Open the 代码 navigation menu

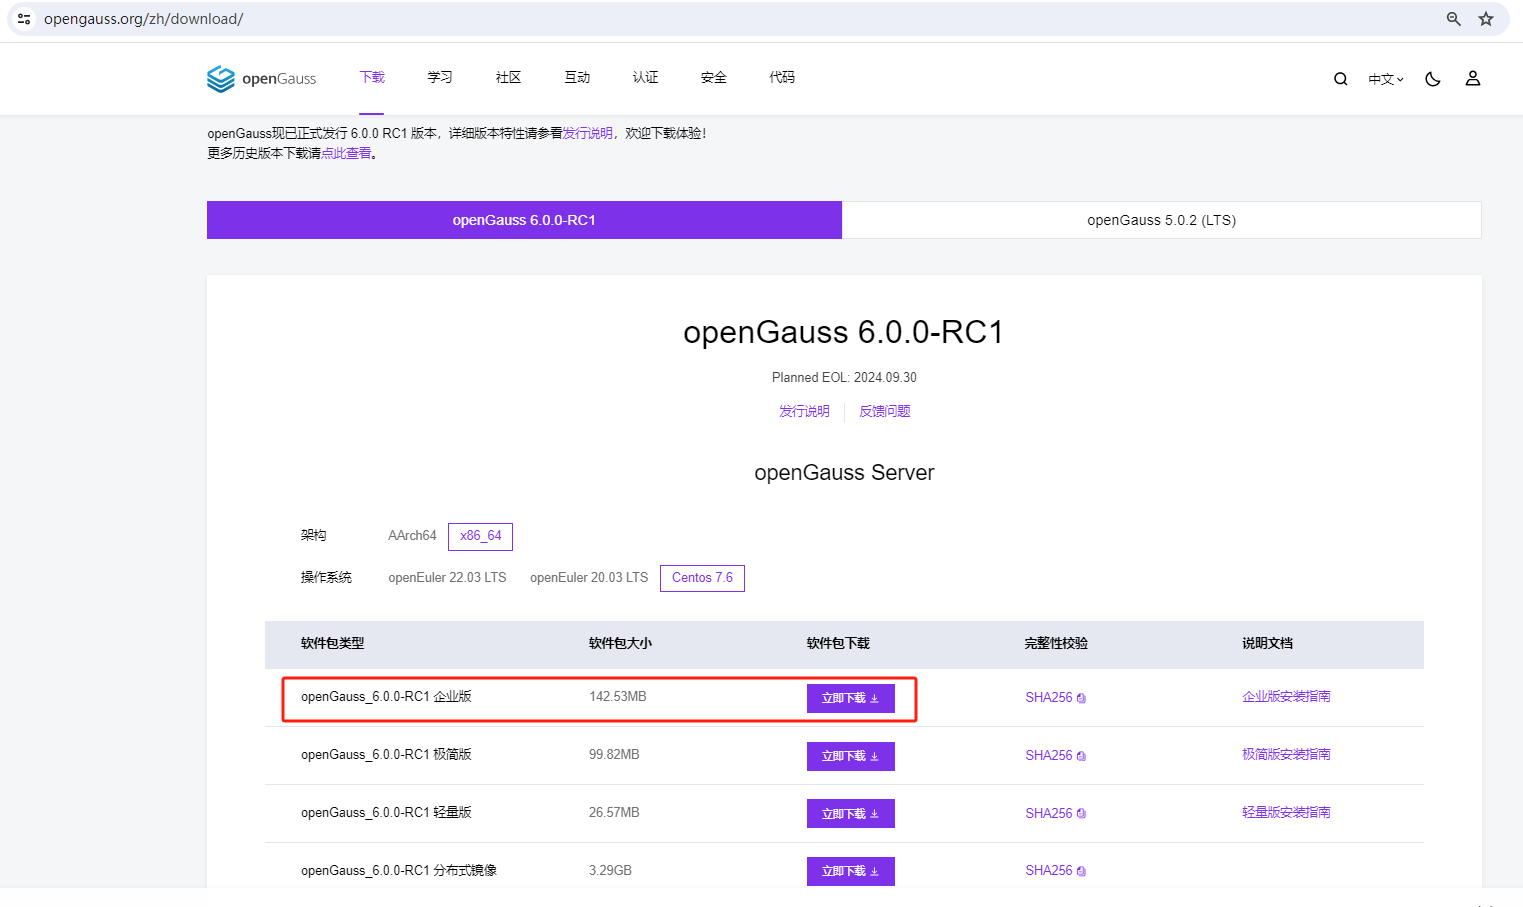click(782, 77)
